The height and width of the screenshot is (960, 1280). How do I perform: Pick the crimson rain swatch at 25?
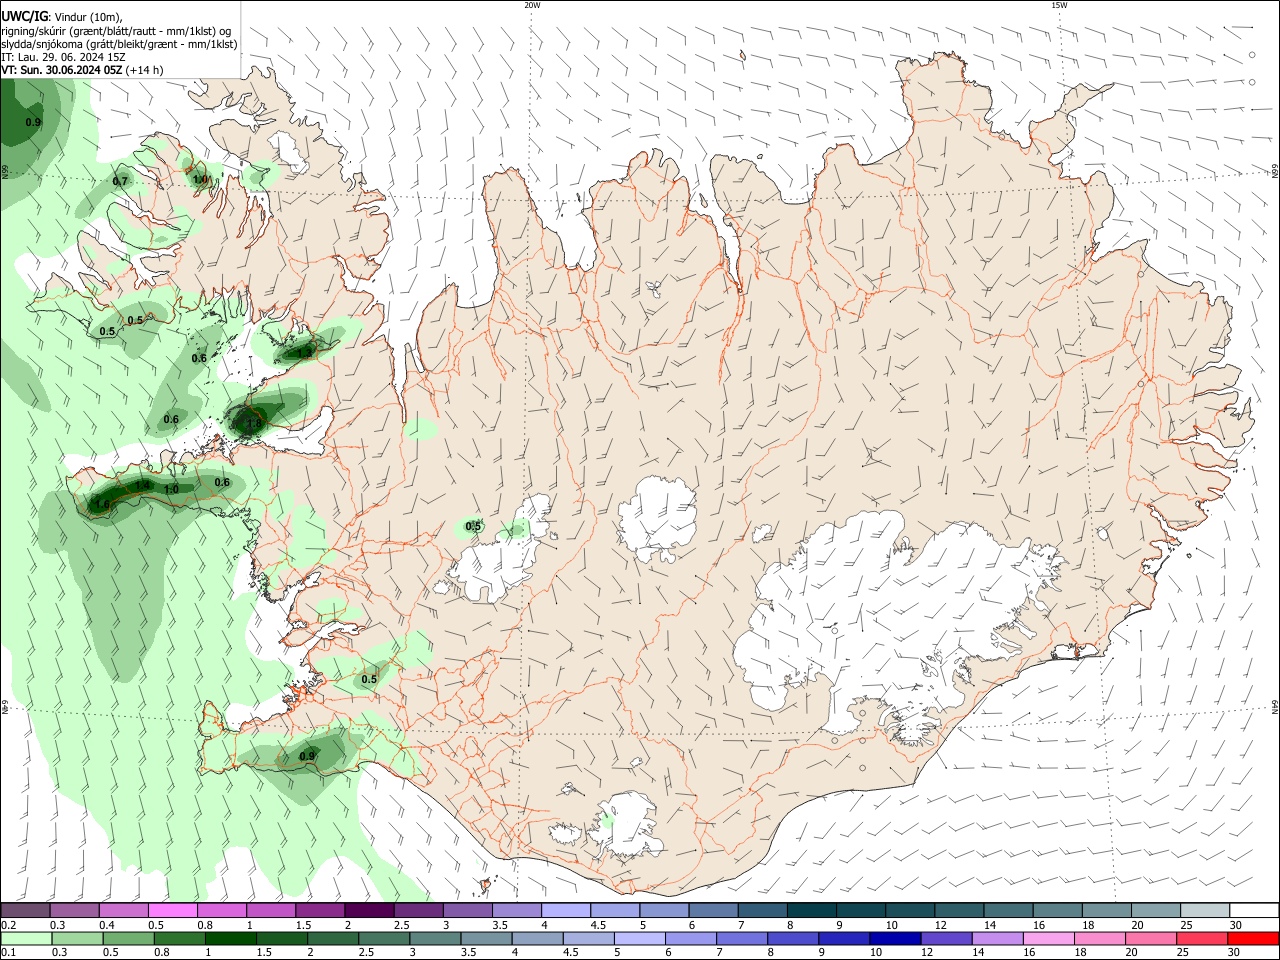click(x=1204, y=938)
